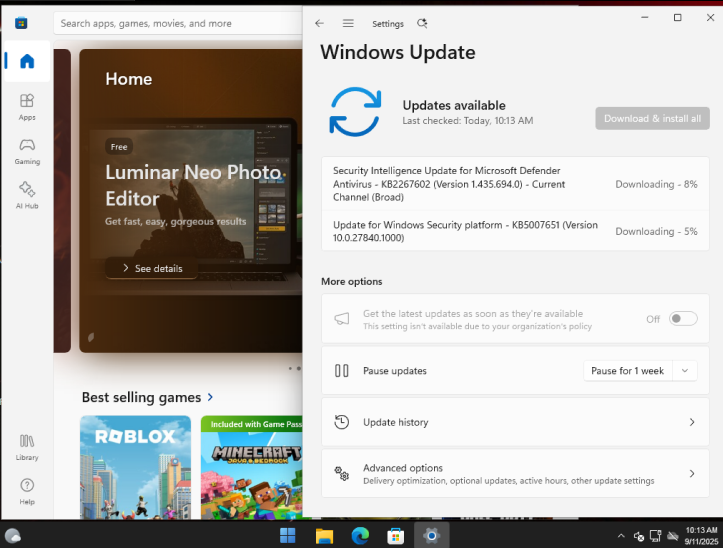723x548 pixels.
Task: Switch to Microsoft Store taskbar icon
Action: coord(396,536)
